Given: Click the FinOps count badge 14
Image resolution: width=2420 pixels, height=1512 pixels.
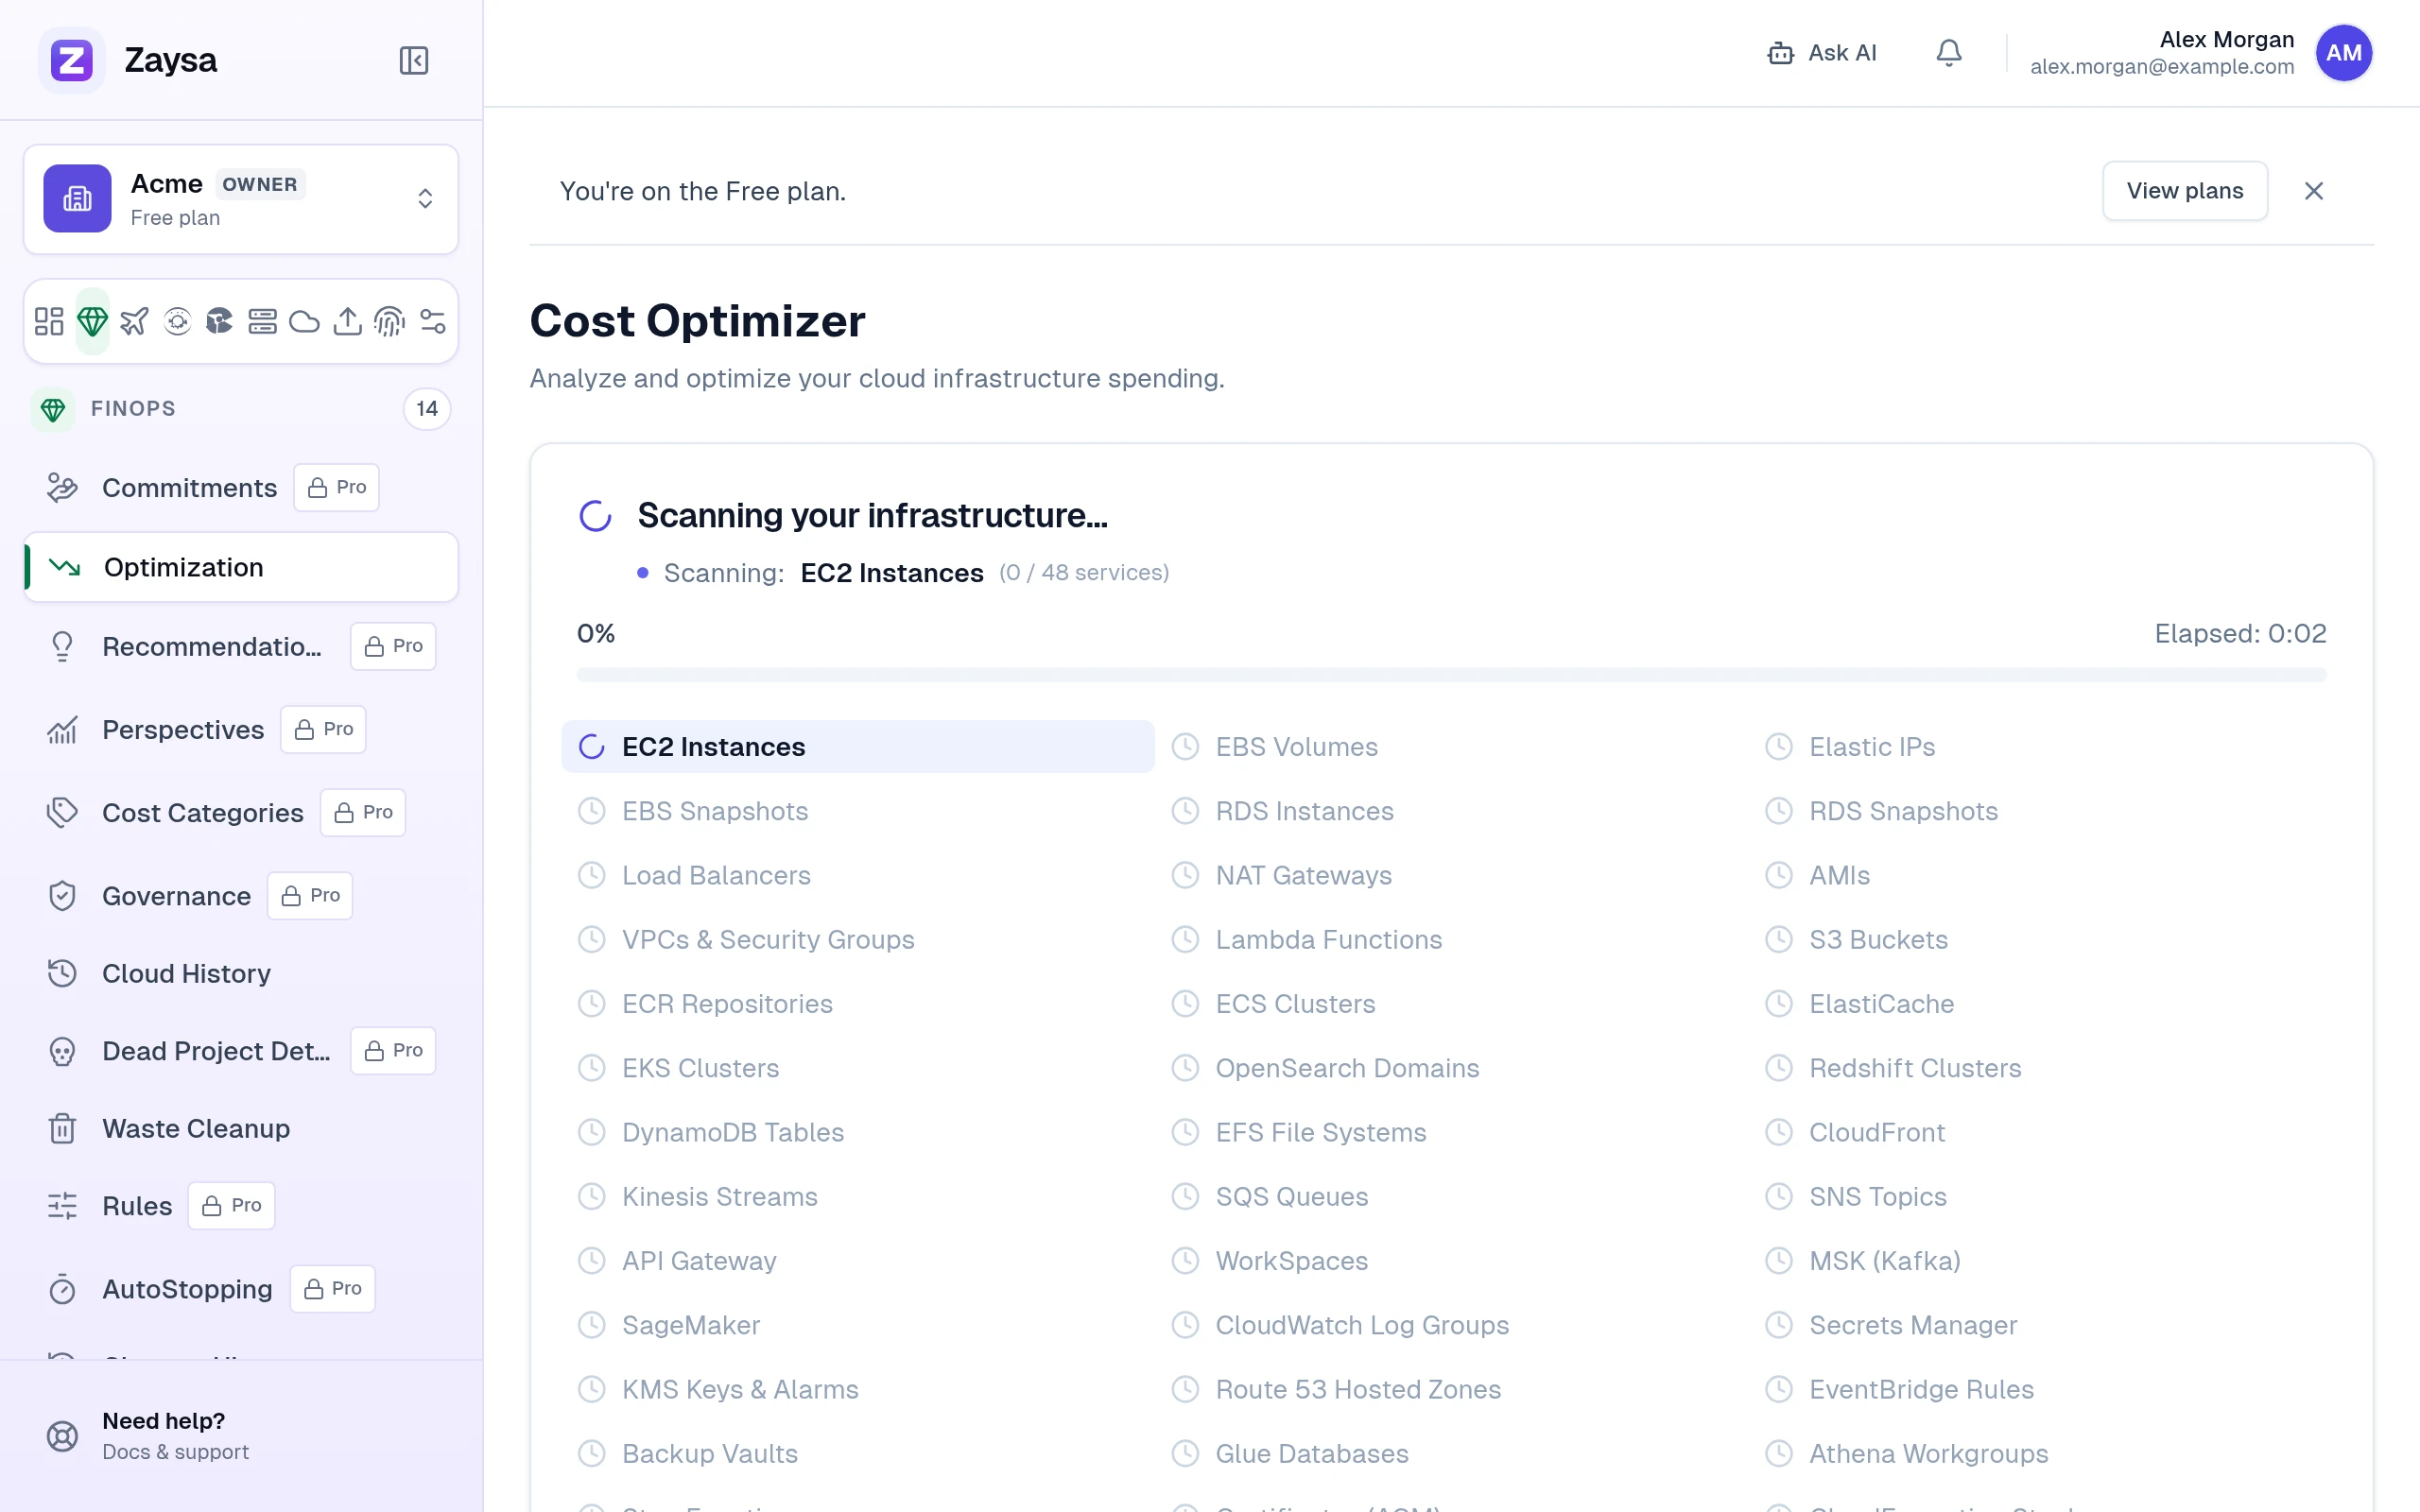Looking at the screenshot, I should point(427,408).
